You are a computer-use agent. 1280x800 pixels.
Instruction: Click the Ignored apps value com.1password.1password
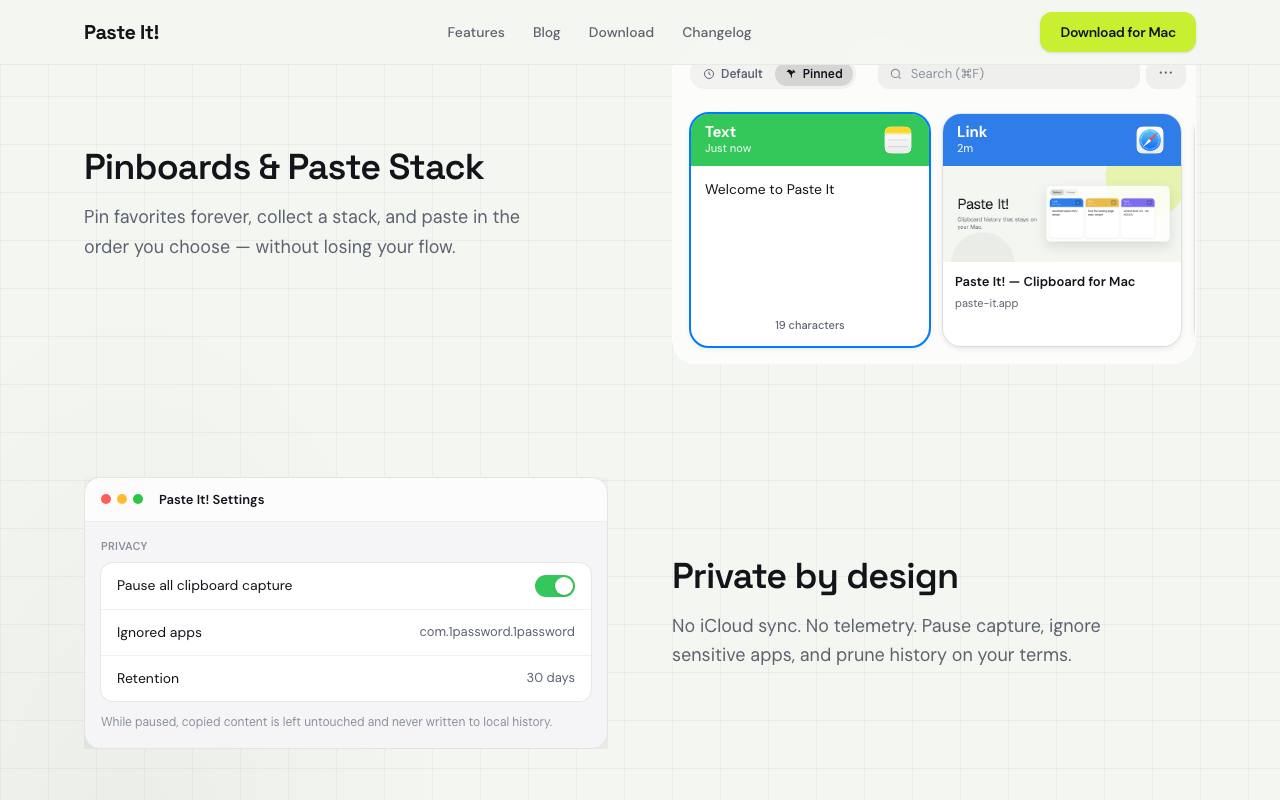point(497,632)
